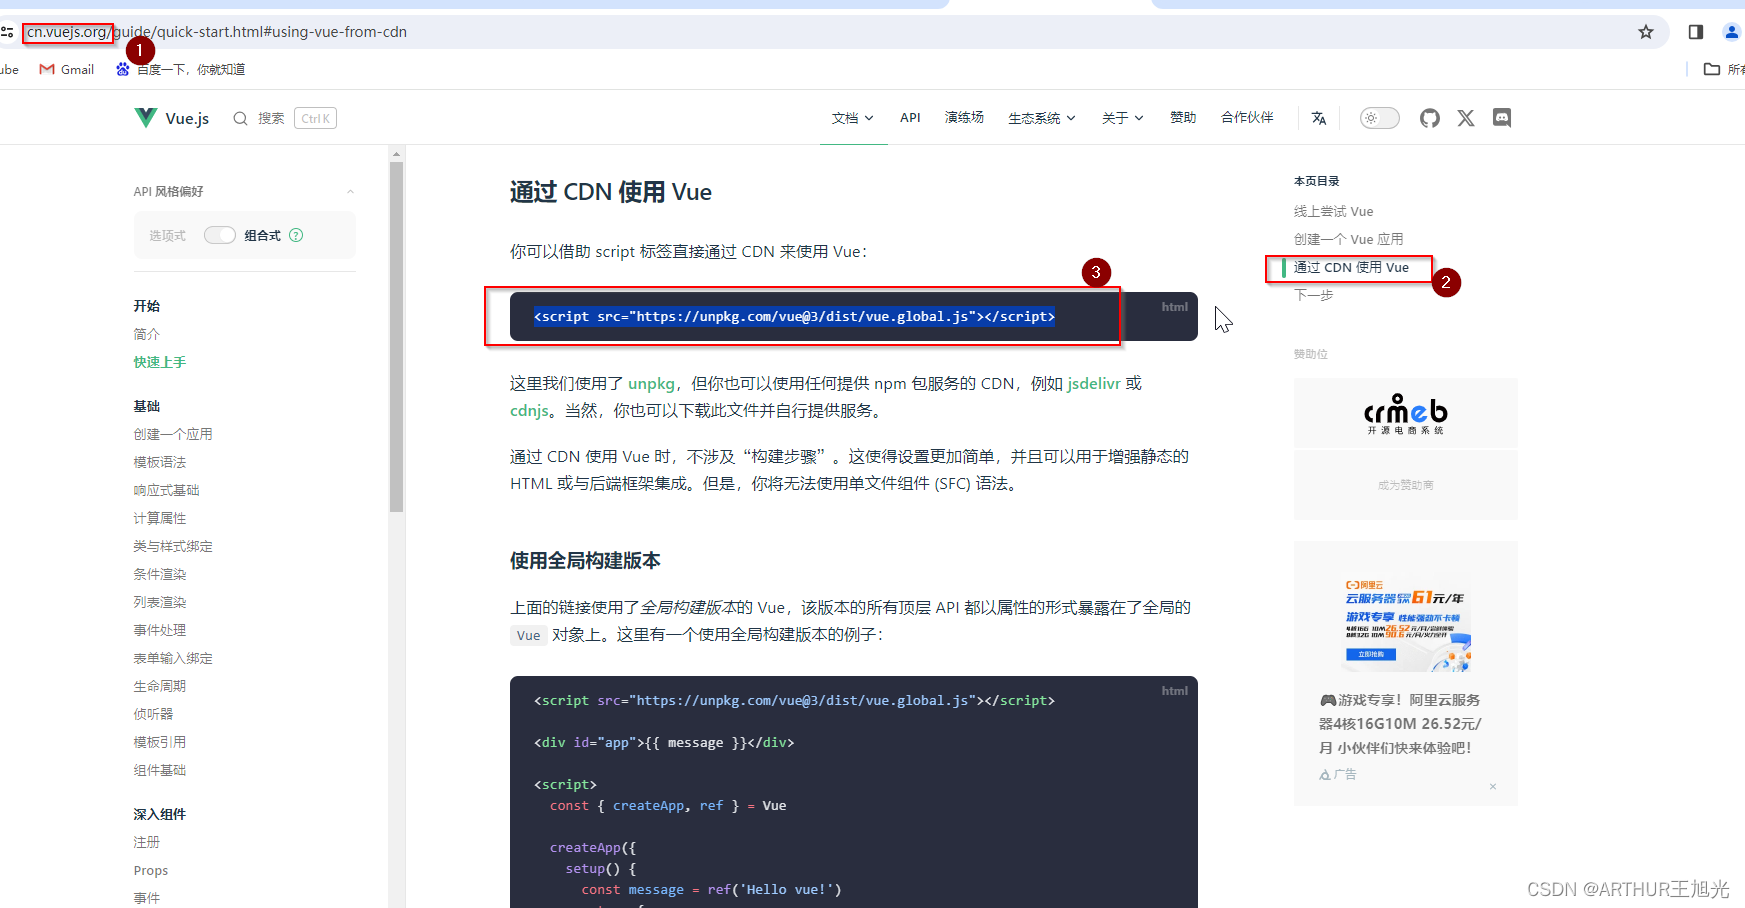1745x908 pixels.
Task: Open the Baidu bookmark
Action: 180,69
